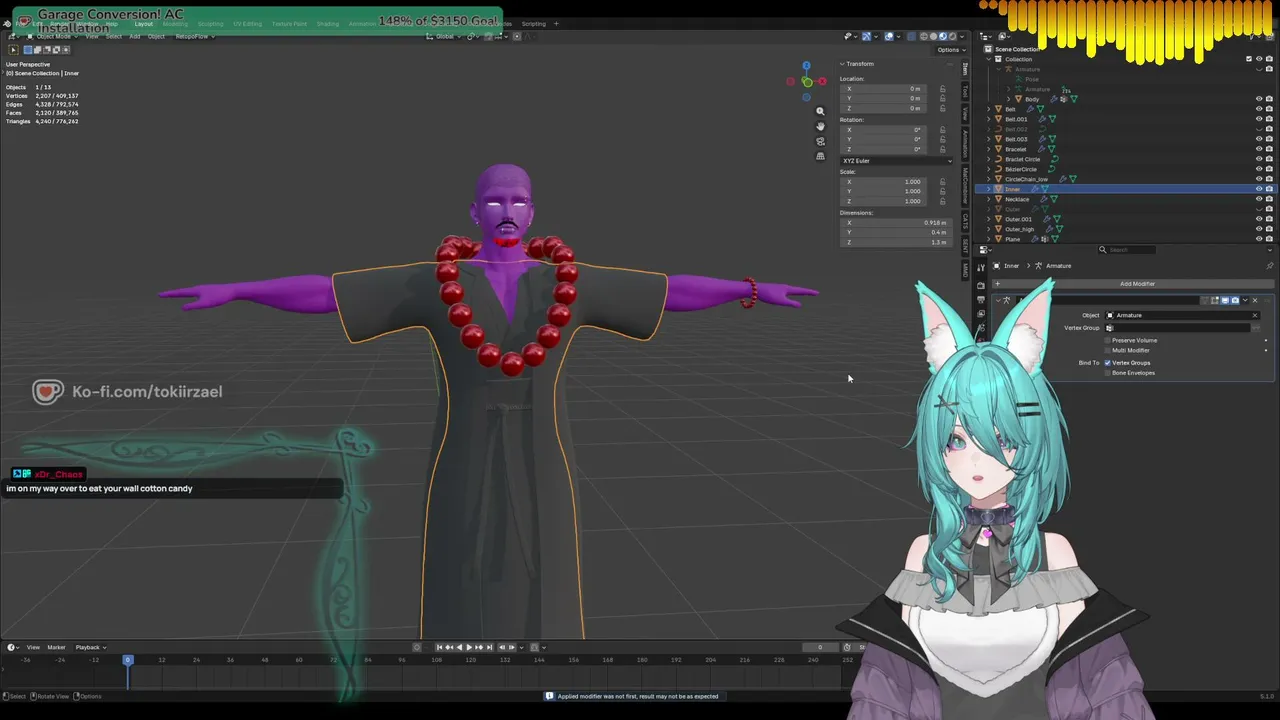This screenshot has width=1280, height=720.
Task: Open the CATS sidebar tab
Action: coord(965,220)
